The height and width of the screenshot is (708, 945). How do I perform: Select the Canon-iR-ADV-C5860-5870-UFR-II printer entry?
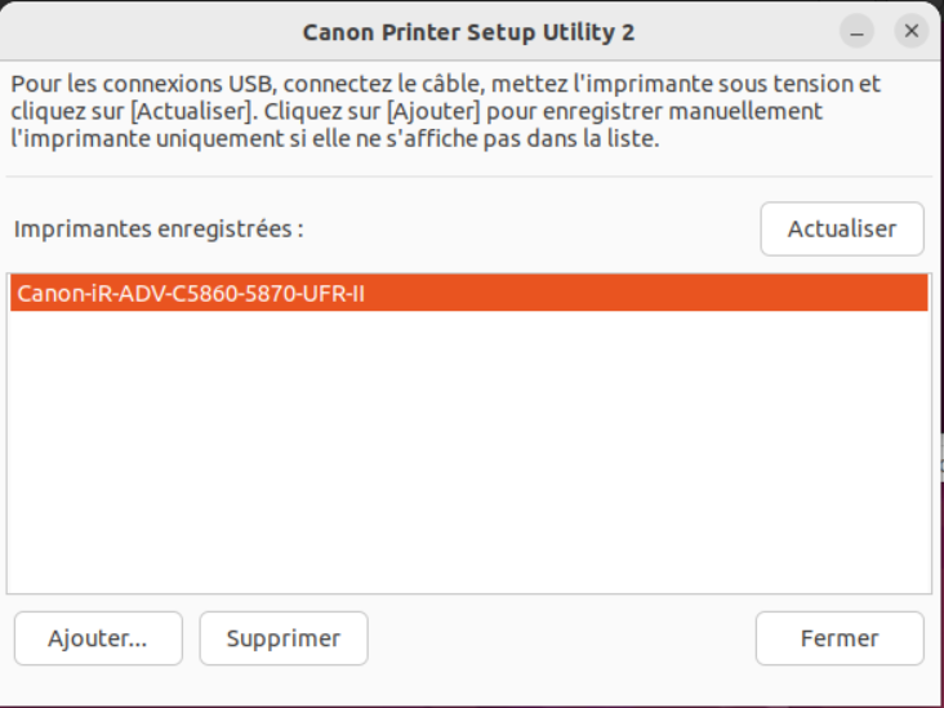point(190,294)
